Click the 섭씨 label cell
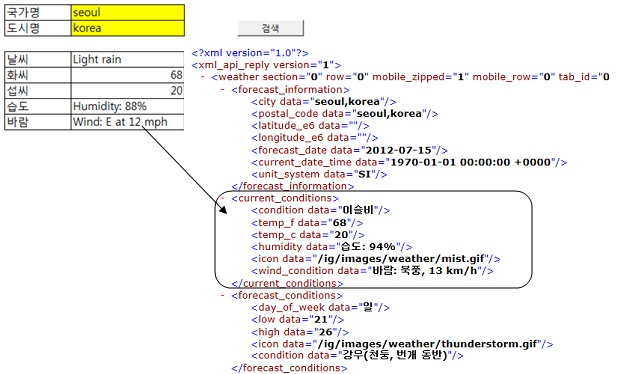Viewport: 618px width, 374px height. coord(38,91)
